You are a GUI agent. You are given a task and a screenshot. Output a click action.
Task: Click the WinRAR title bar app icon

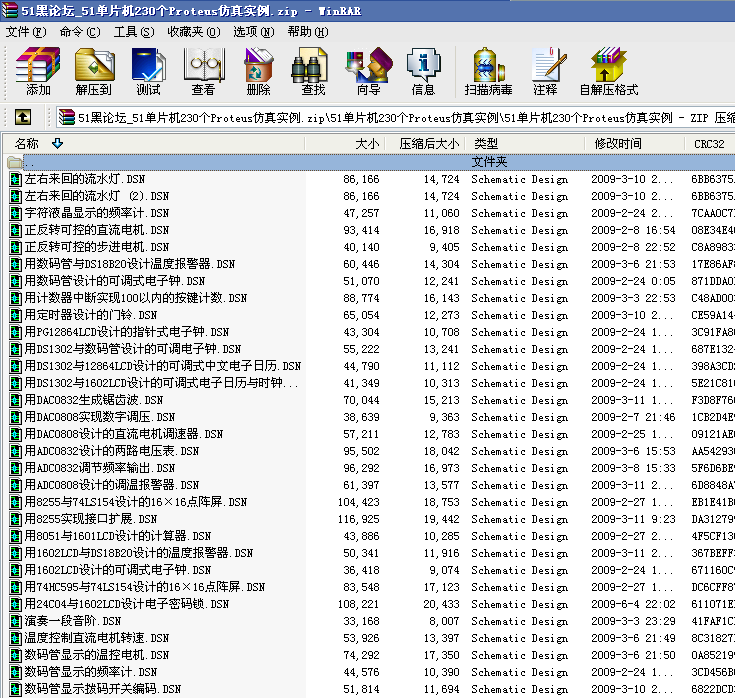coord(10,10)
